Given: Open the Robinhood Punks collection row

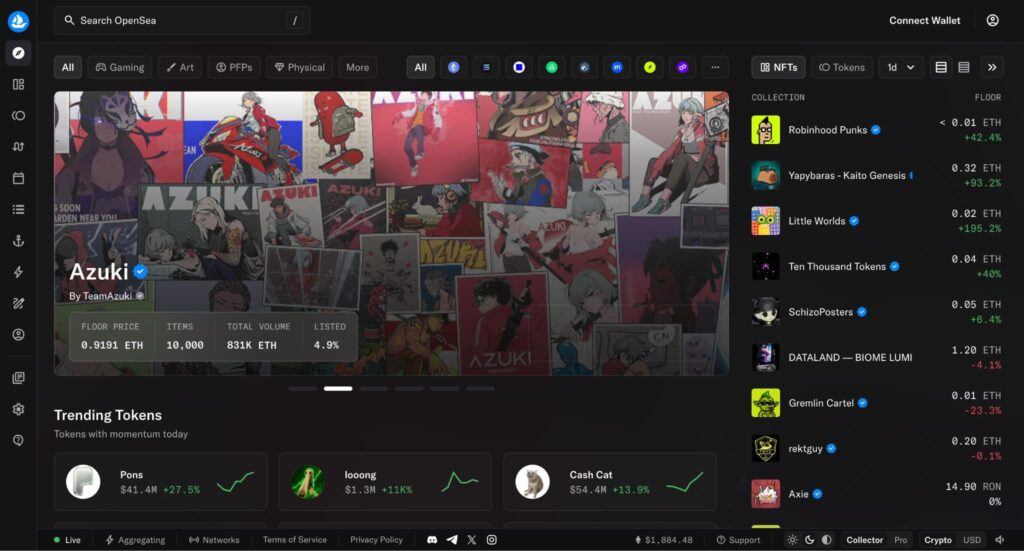Looking at the screenshot, I should click(x=876, y=130).
